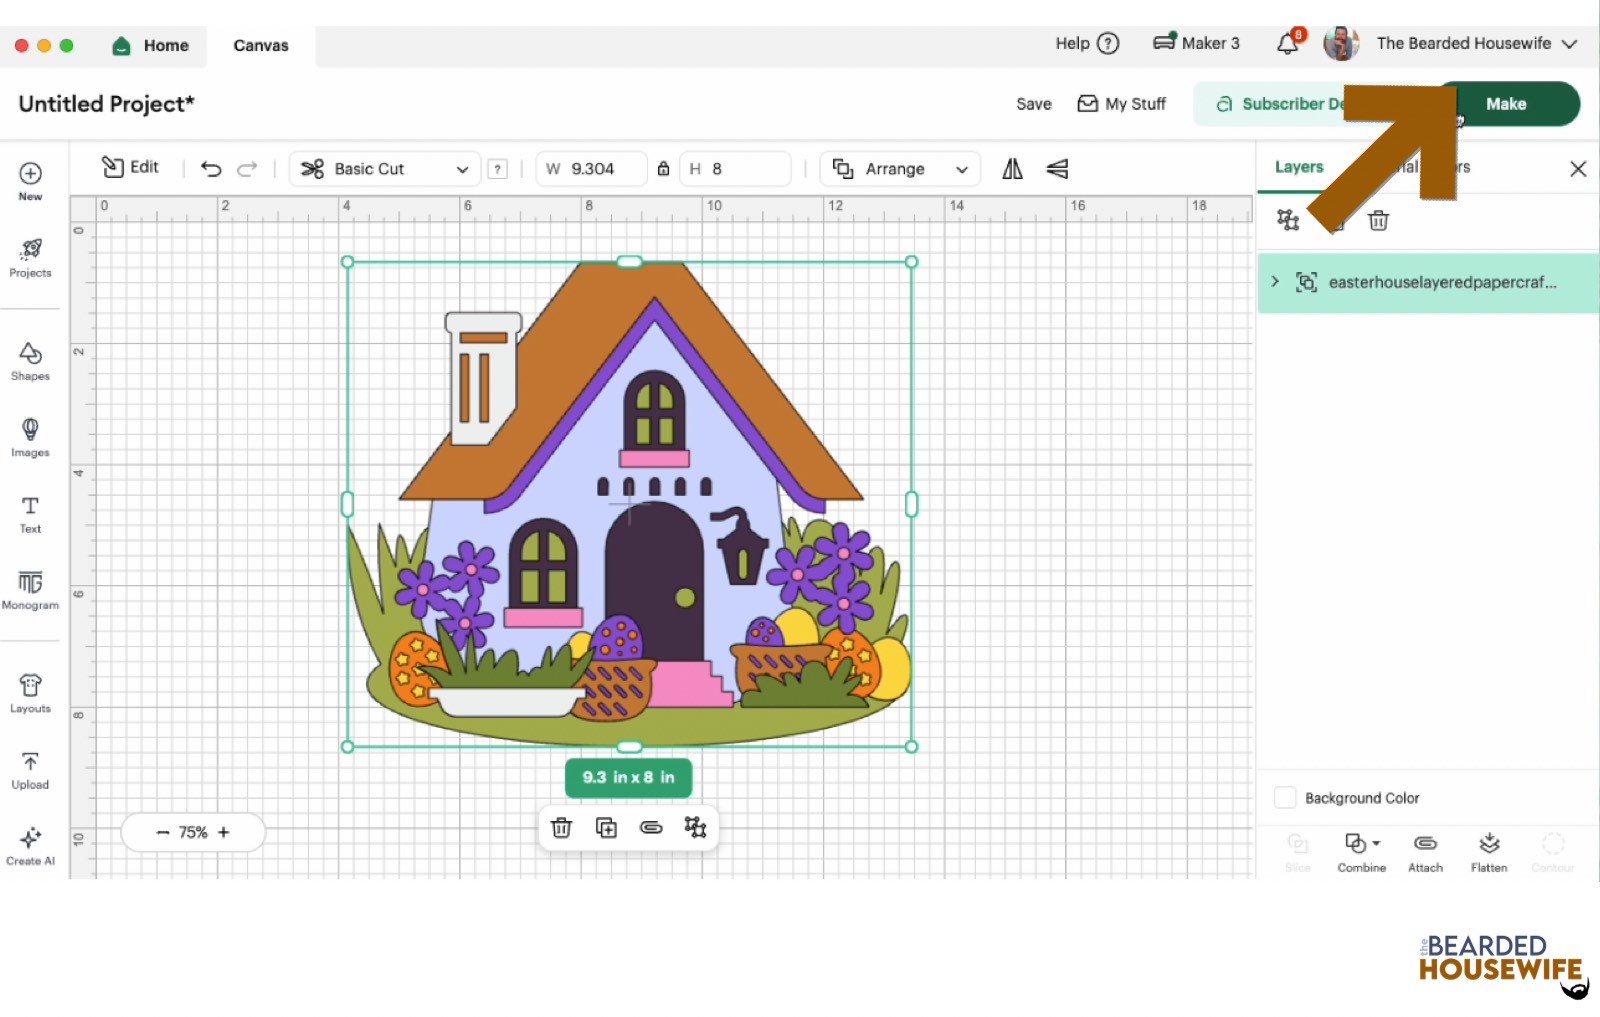Select the easterhouselayeredpapercraf layer row
The height and width of the screenshot is (1017, 1600).
(1428, 283)
